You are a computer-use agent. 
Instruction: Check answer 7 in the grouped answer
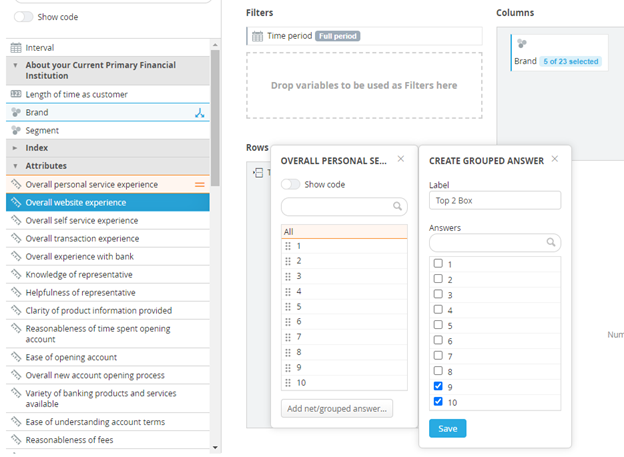(438, 355)
